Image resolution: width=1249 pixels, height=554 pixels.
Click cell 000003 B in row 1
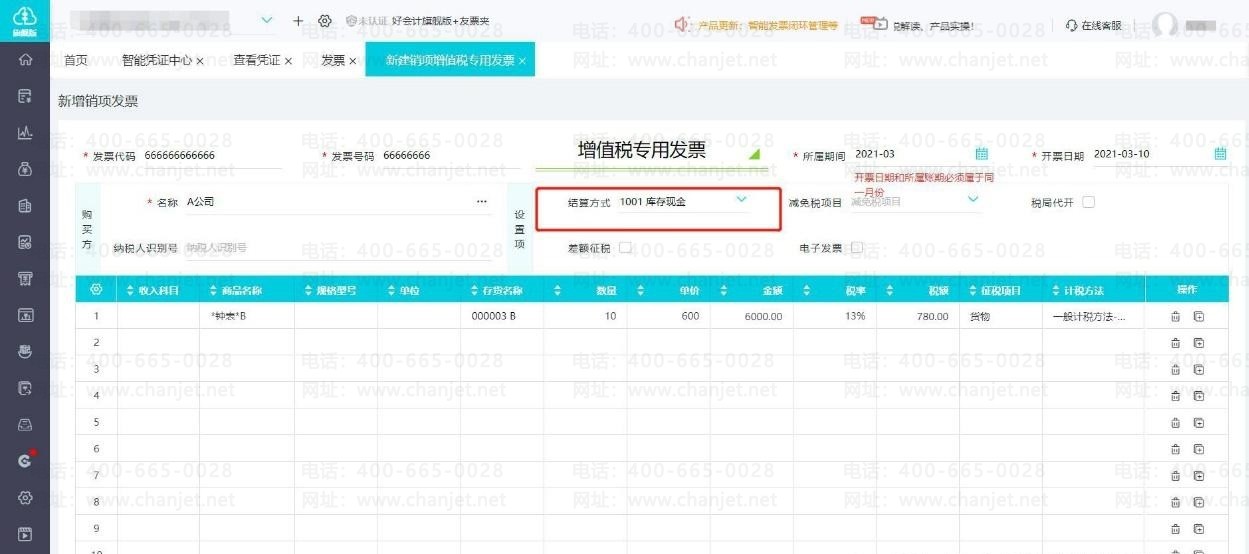(x=502, y=317)
